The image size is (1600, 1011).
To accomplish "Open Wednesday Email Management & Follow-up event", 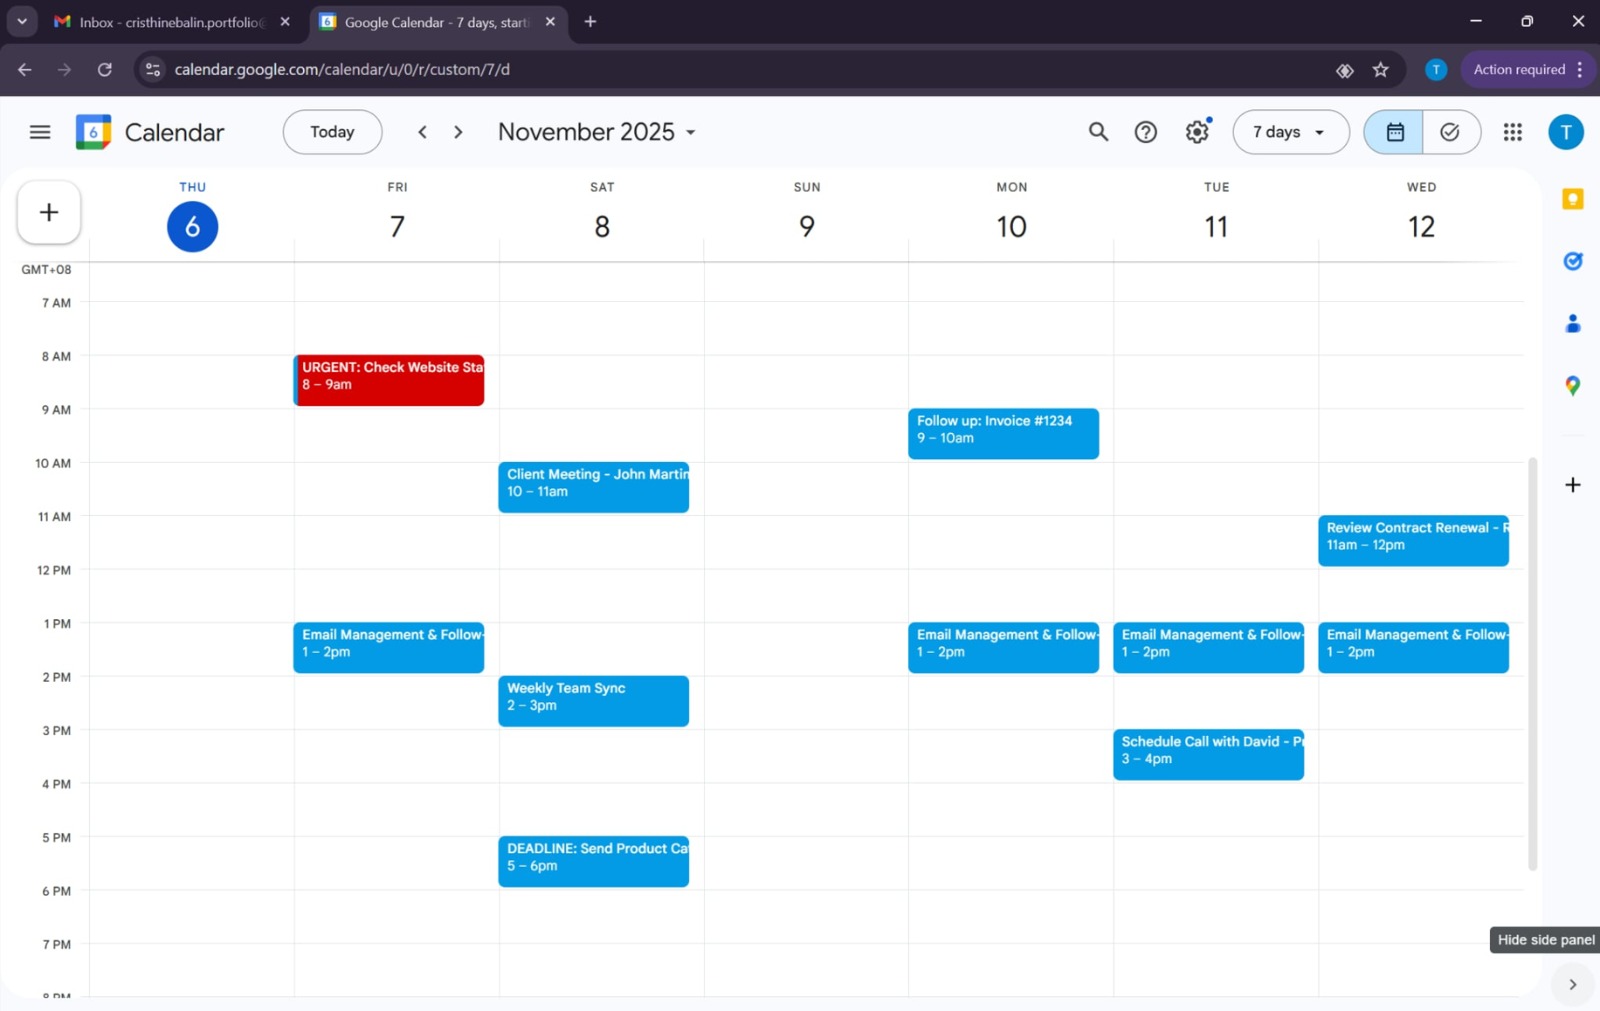I will [1413, 648].
